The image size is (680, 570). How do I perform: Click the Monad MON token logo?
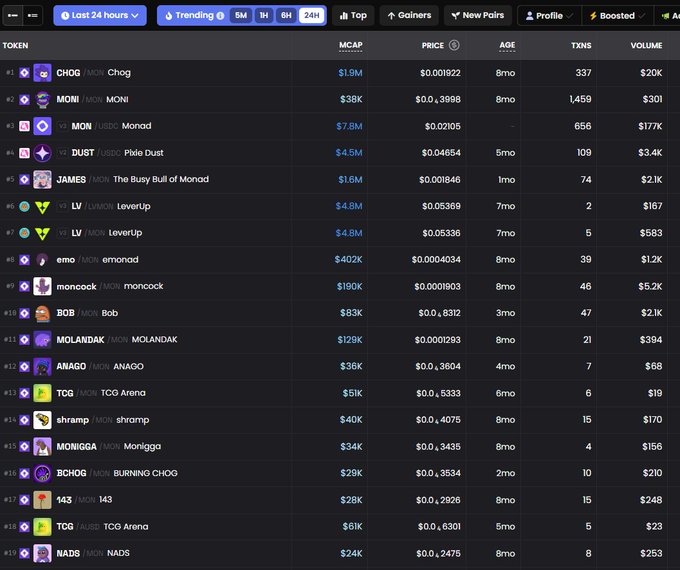[x=42, y=126]
